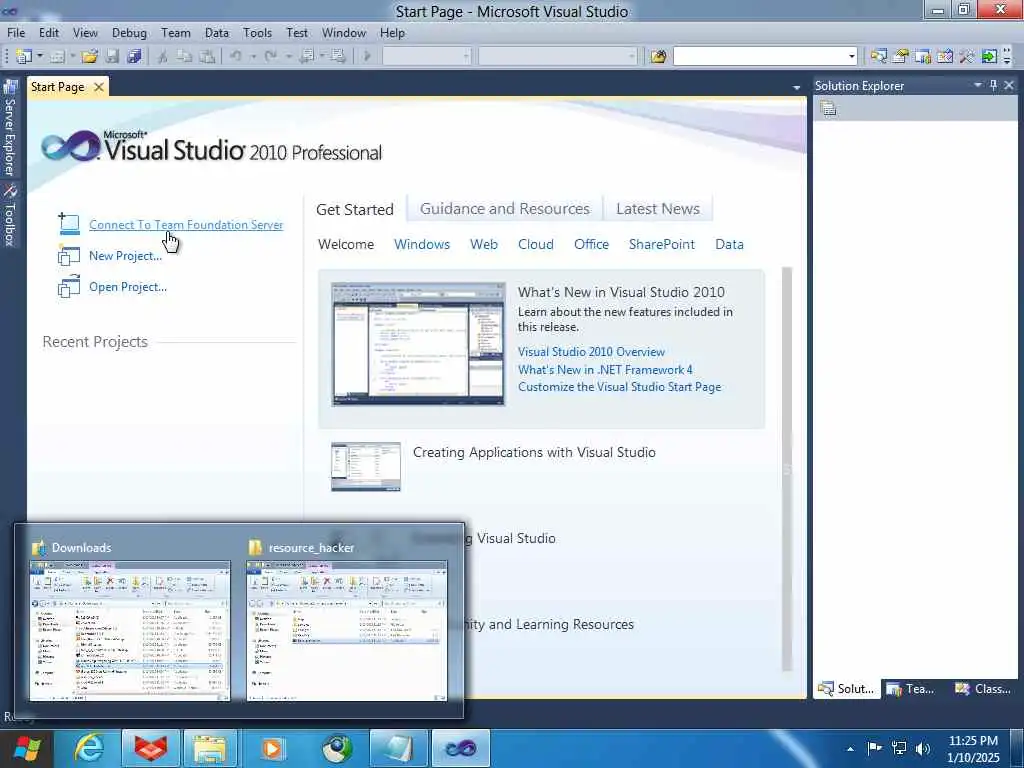This screenshot has height=768, width=1024.
Task: Open the Window menu
Action: tap(344, 33)
